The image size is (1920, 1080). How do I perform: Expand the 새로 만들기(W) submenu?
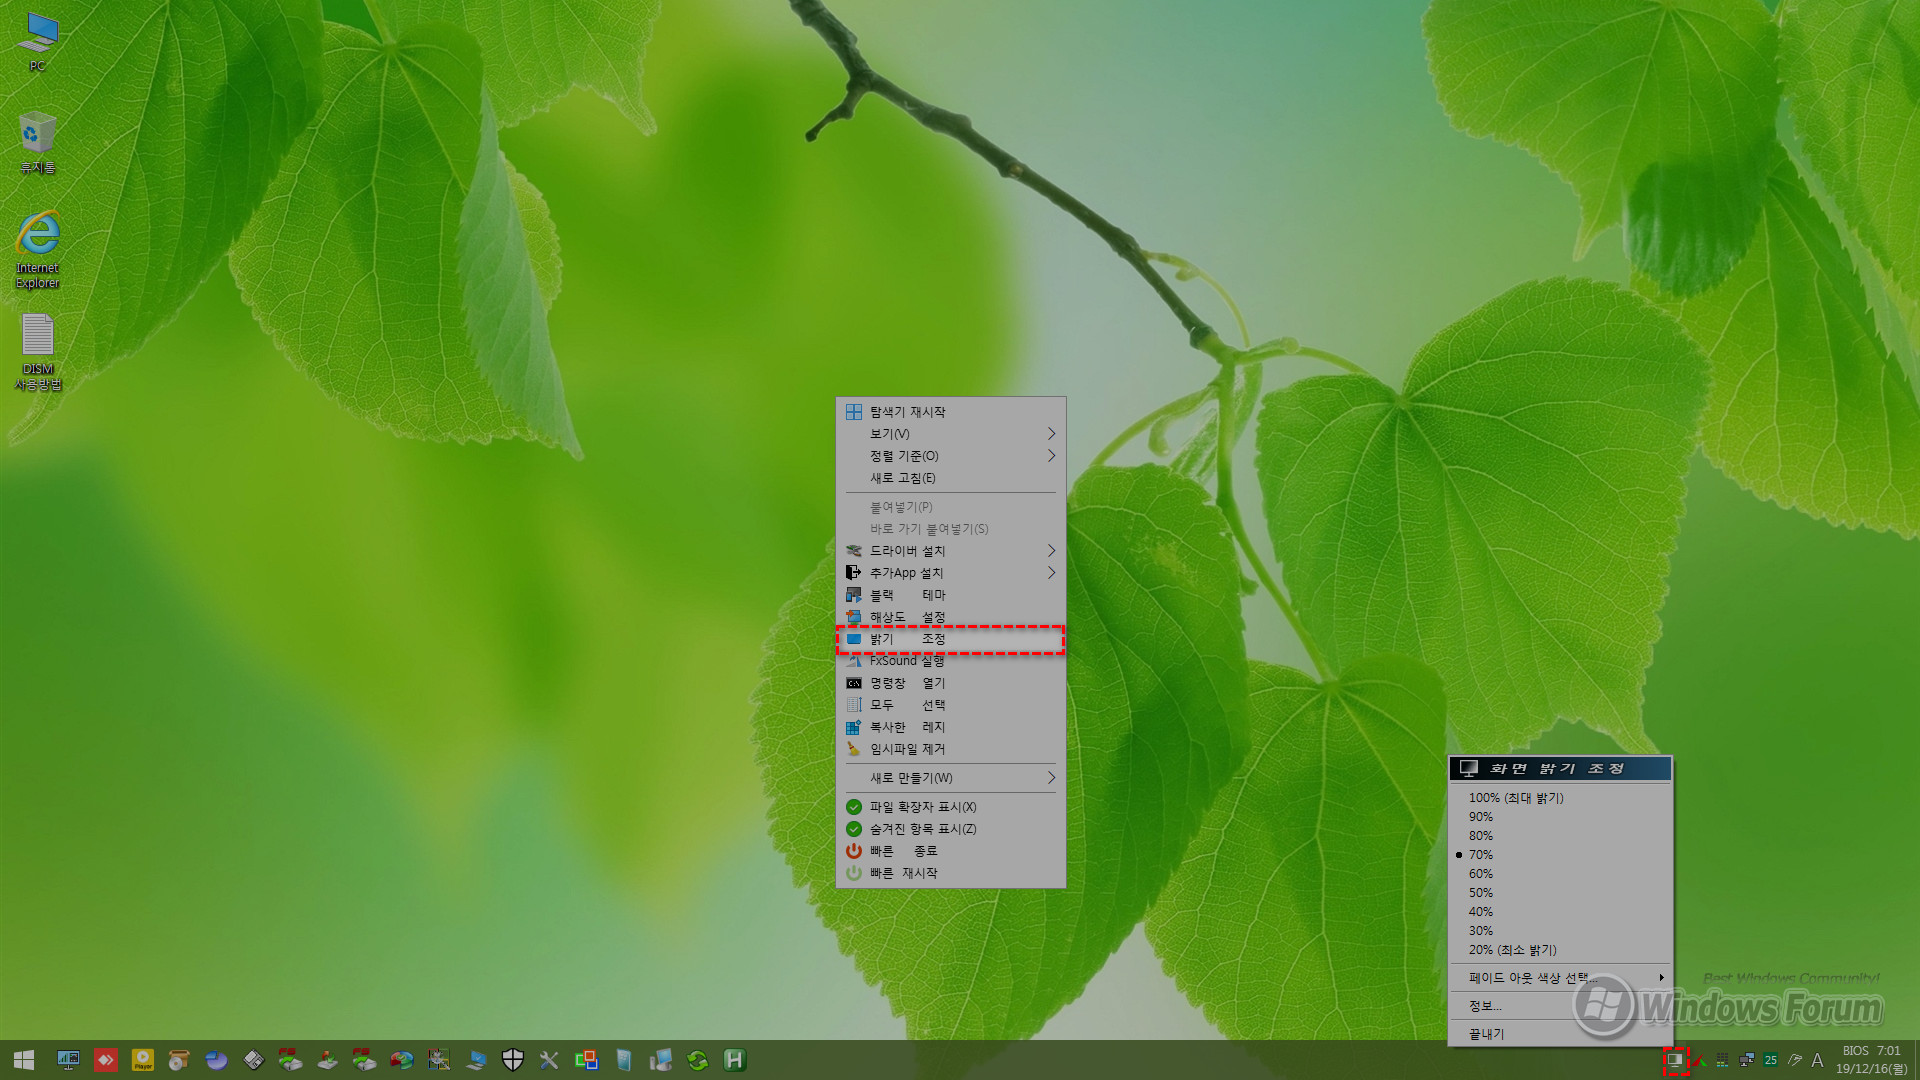pyautogui.click(x=951, y=778)
